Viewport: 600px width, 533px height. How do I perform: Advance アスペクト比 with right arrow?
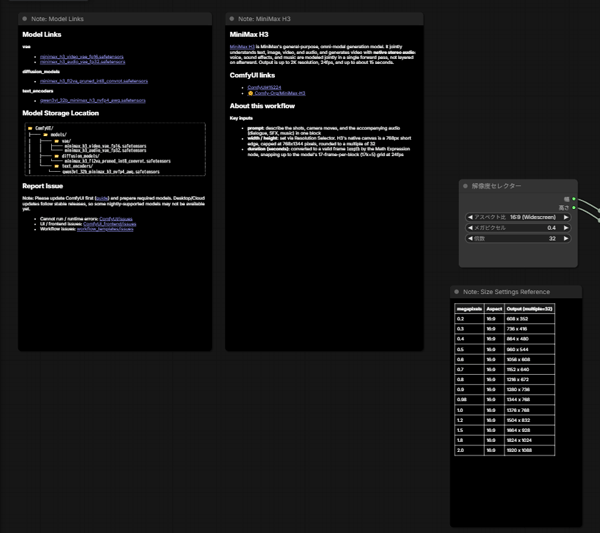[x=566, y=217]
